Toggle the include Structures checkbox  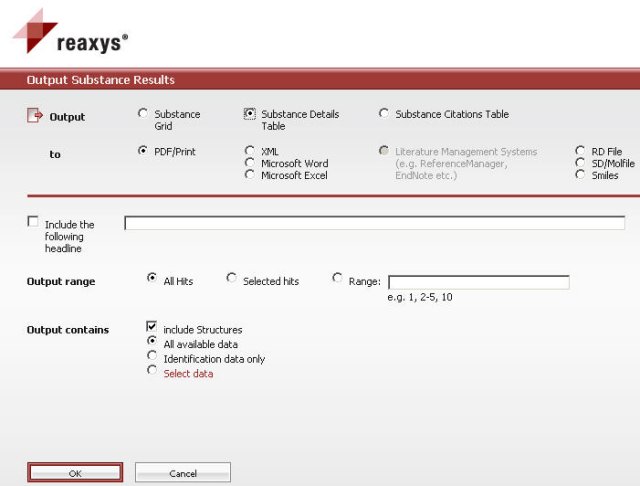[x=152, y=326]
